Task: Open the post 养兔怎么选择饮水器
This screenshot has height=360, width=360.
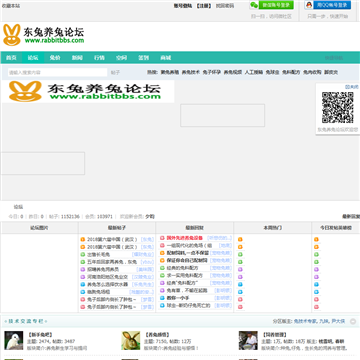Action: pos(107,284)
